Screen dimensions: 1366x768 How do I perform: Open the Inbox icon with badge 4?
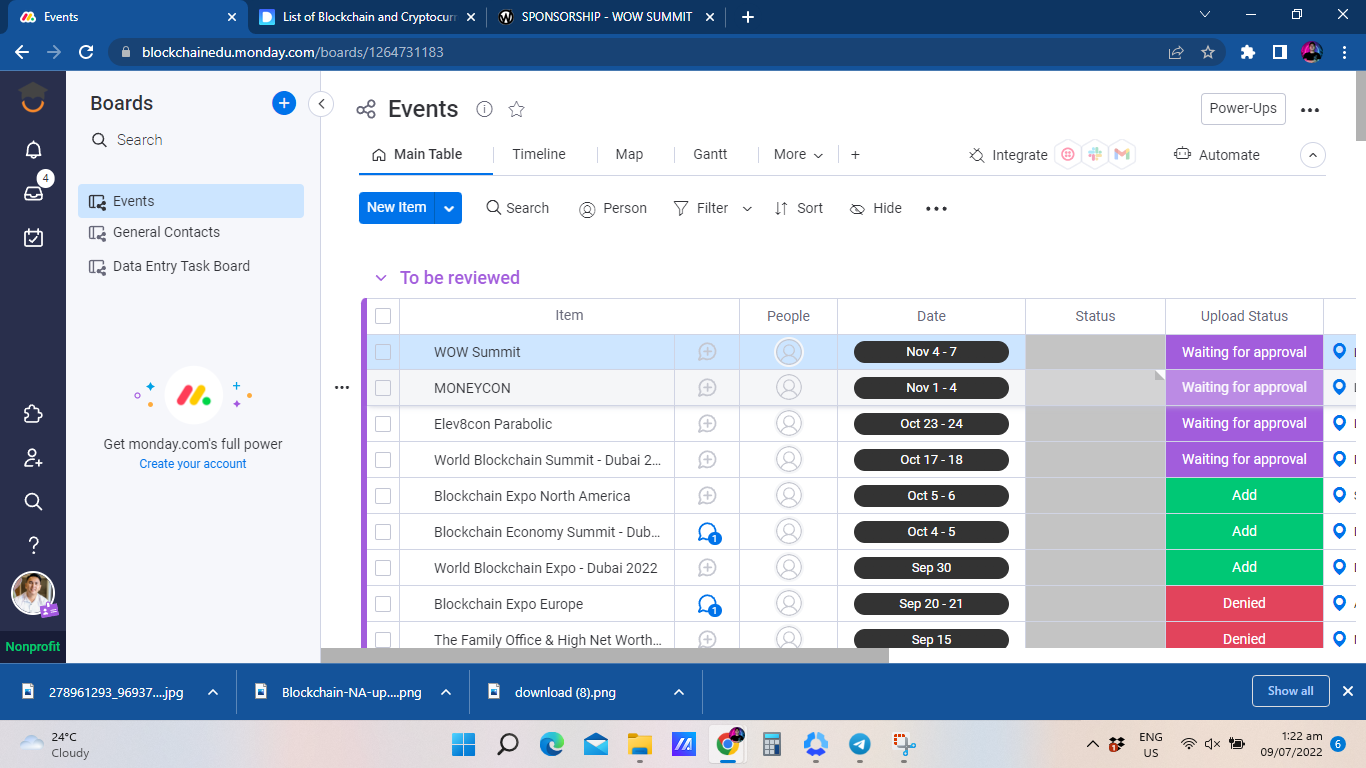click(33, 193)
